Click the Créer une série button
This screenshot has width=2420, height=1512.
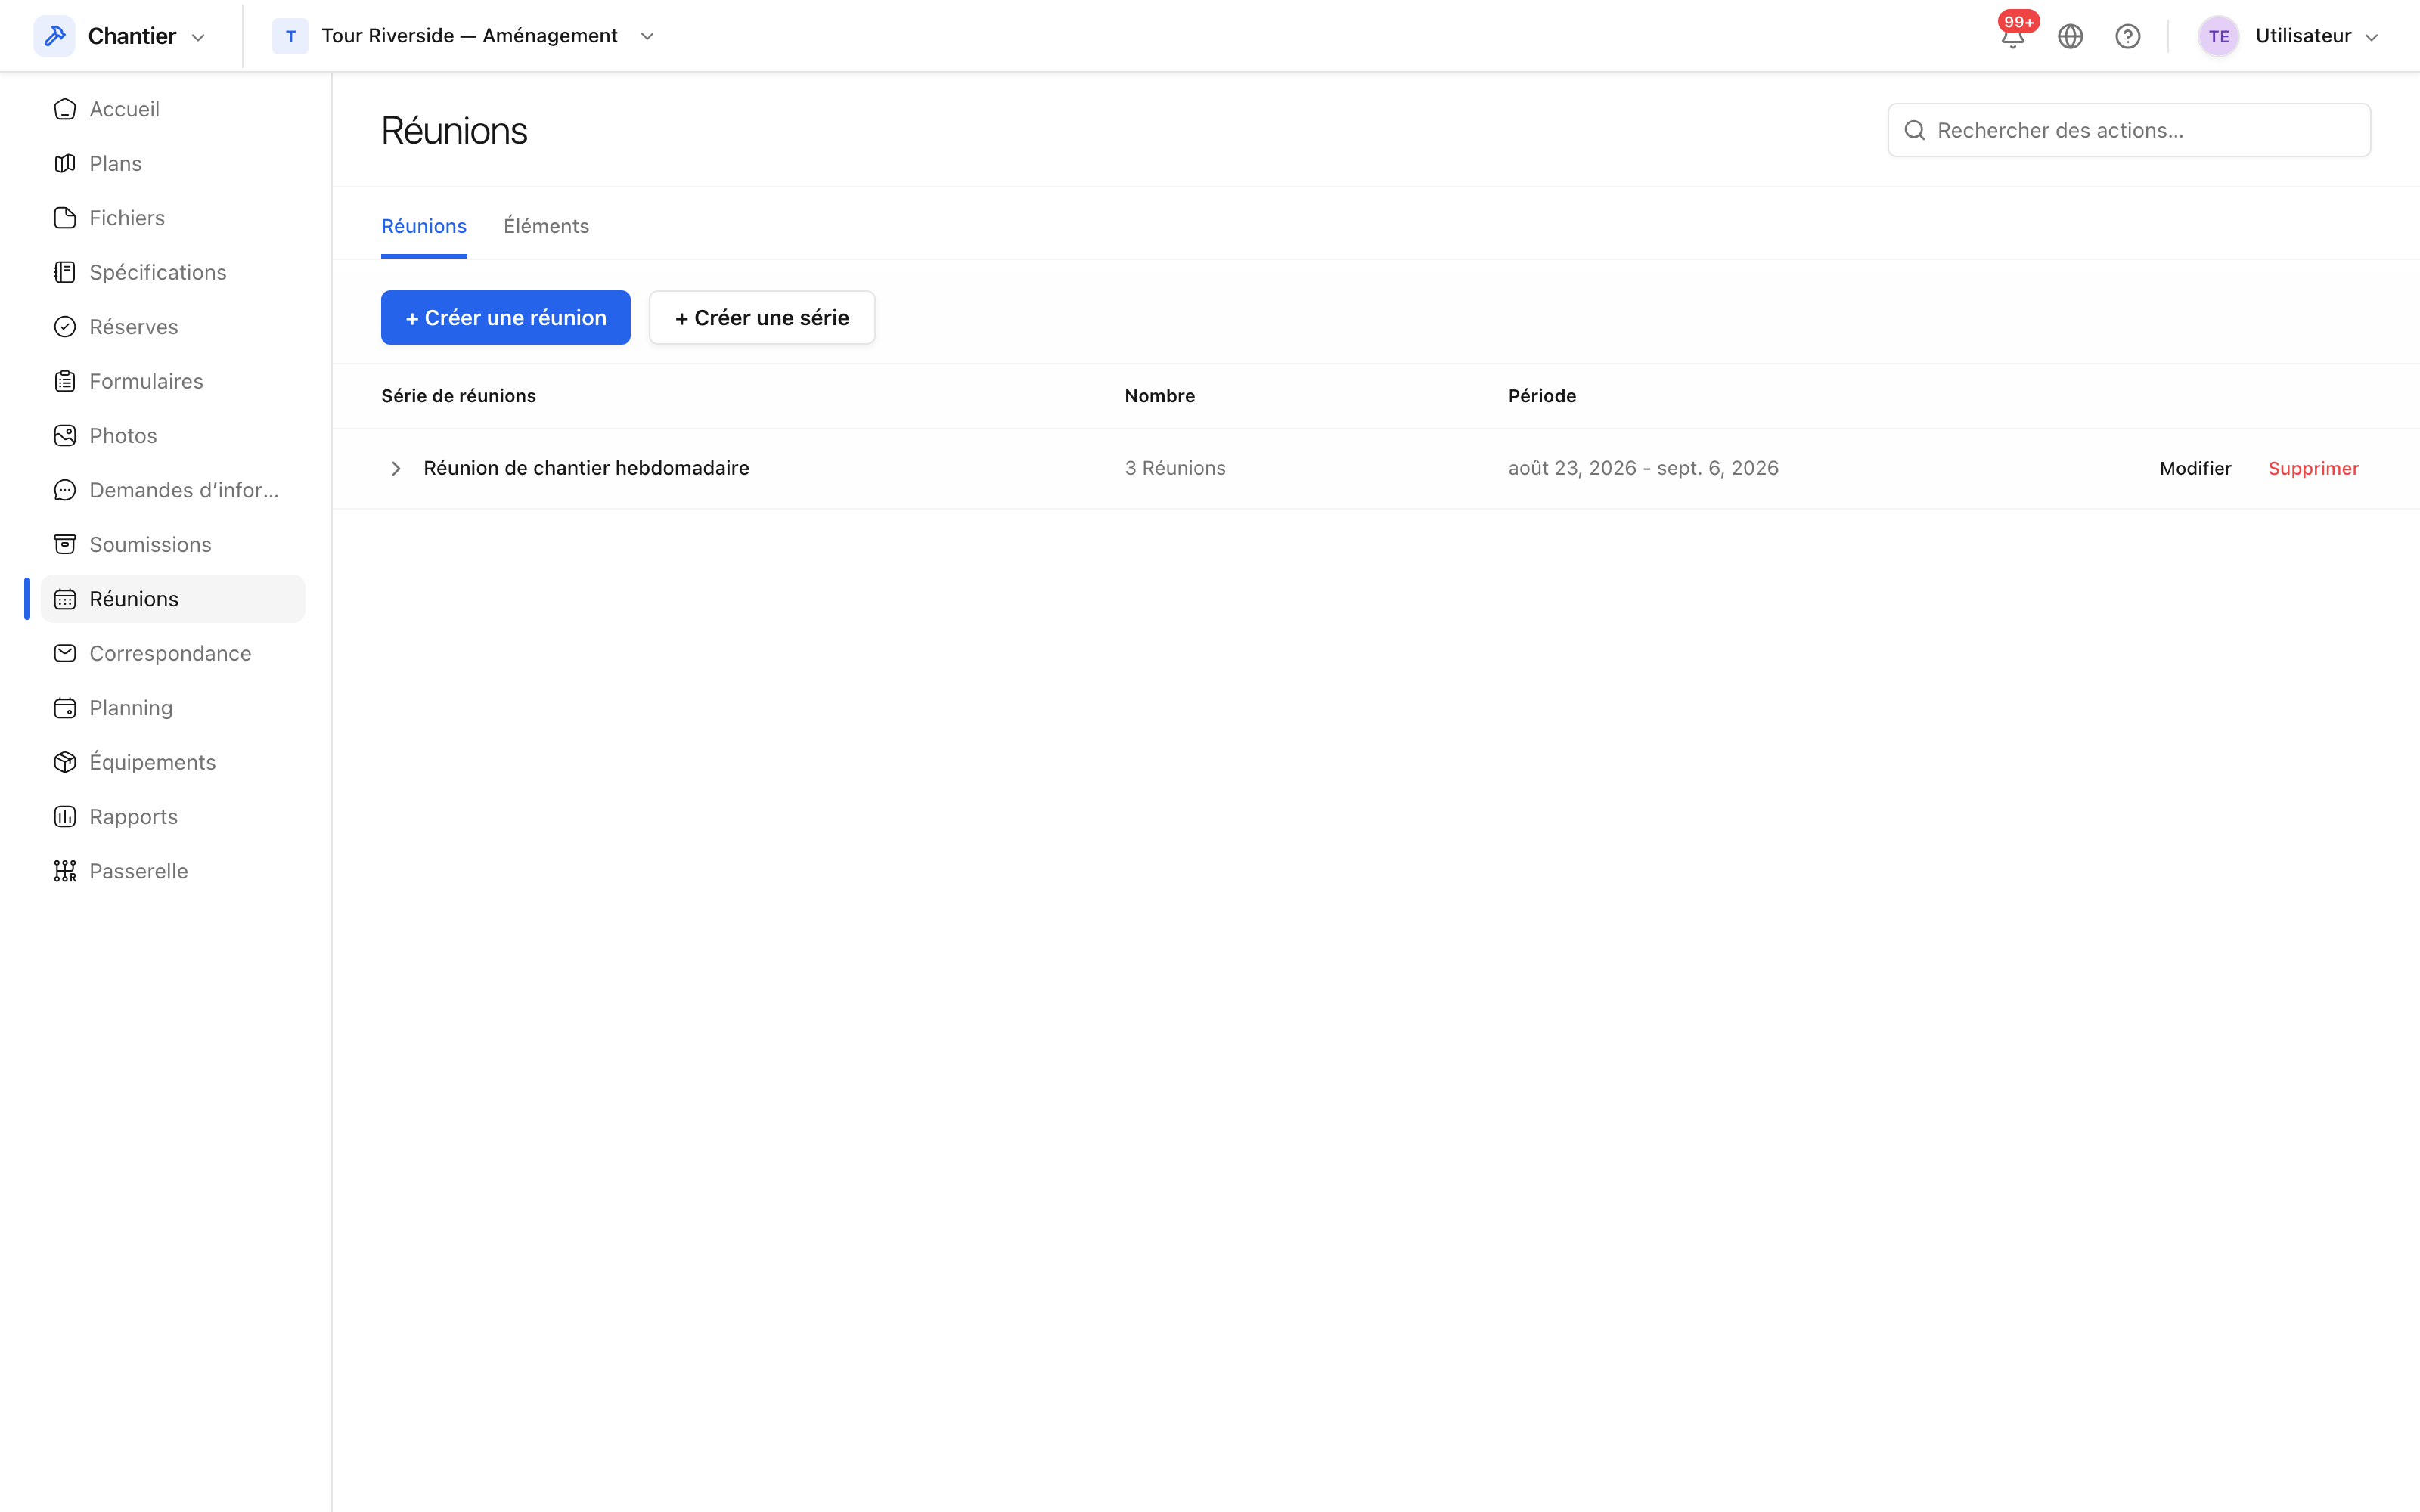[762, 317]
